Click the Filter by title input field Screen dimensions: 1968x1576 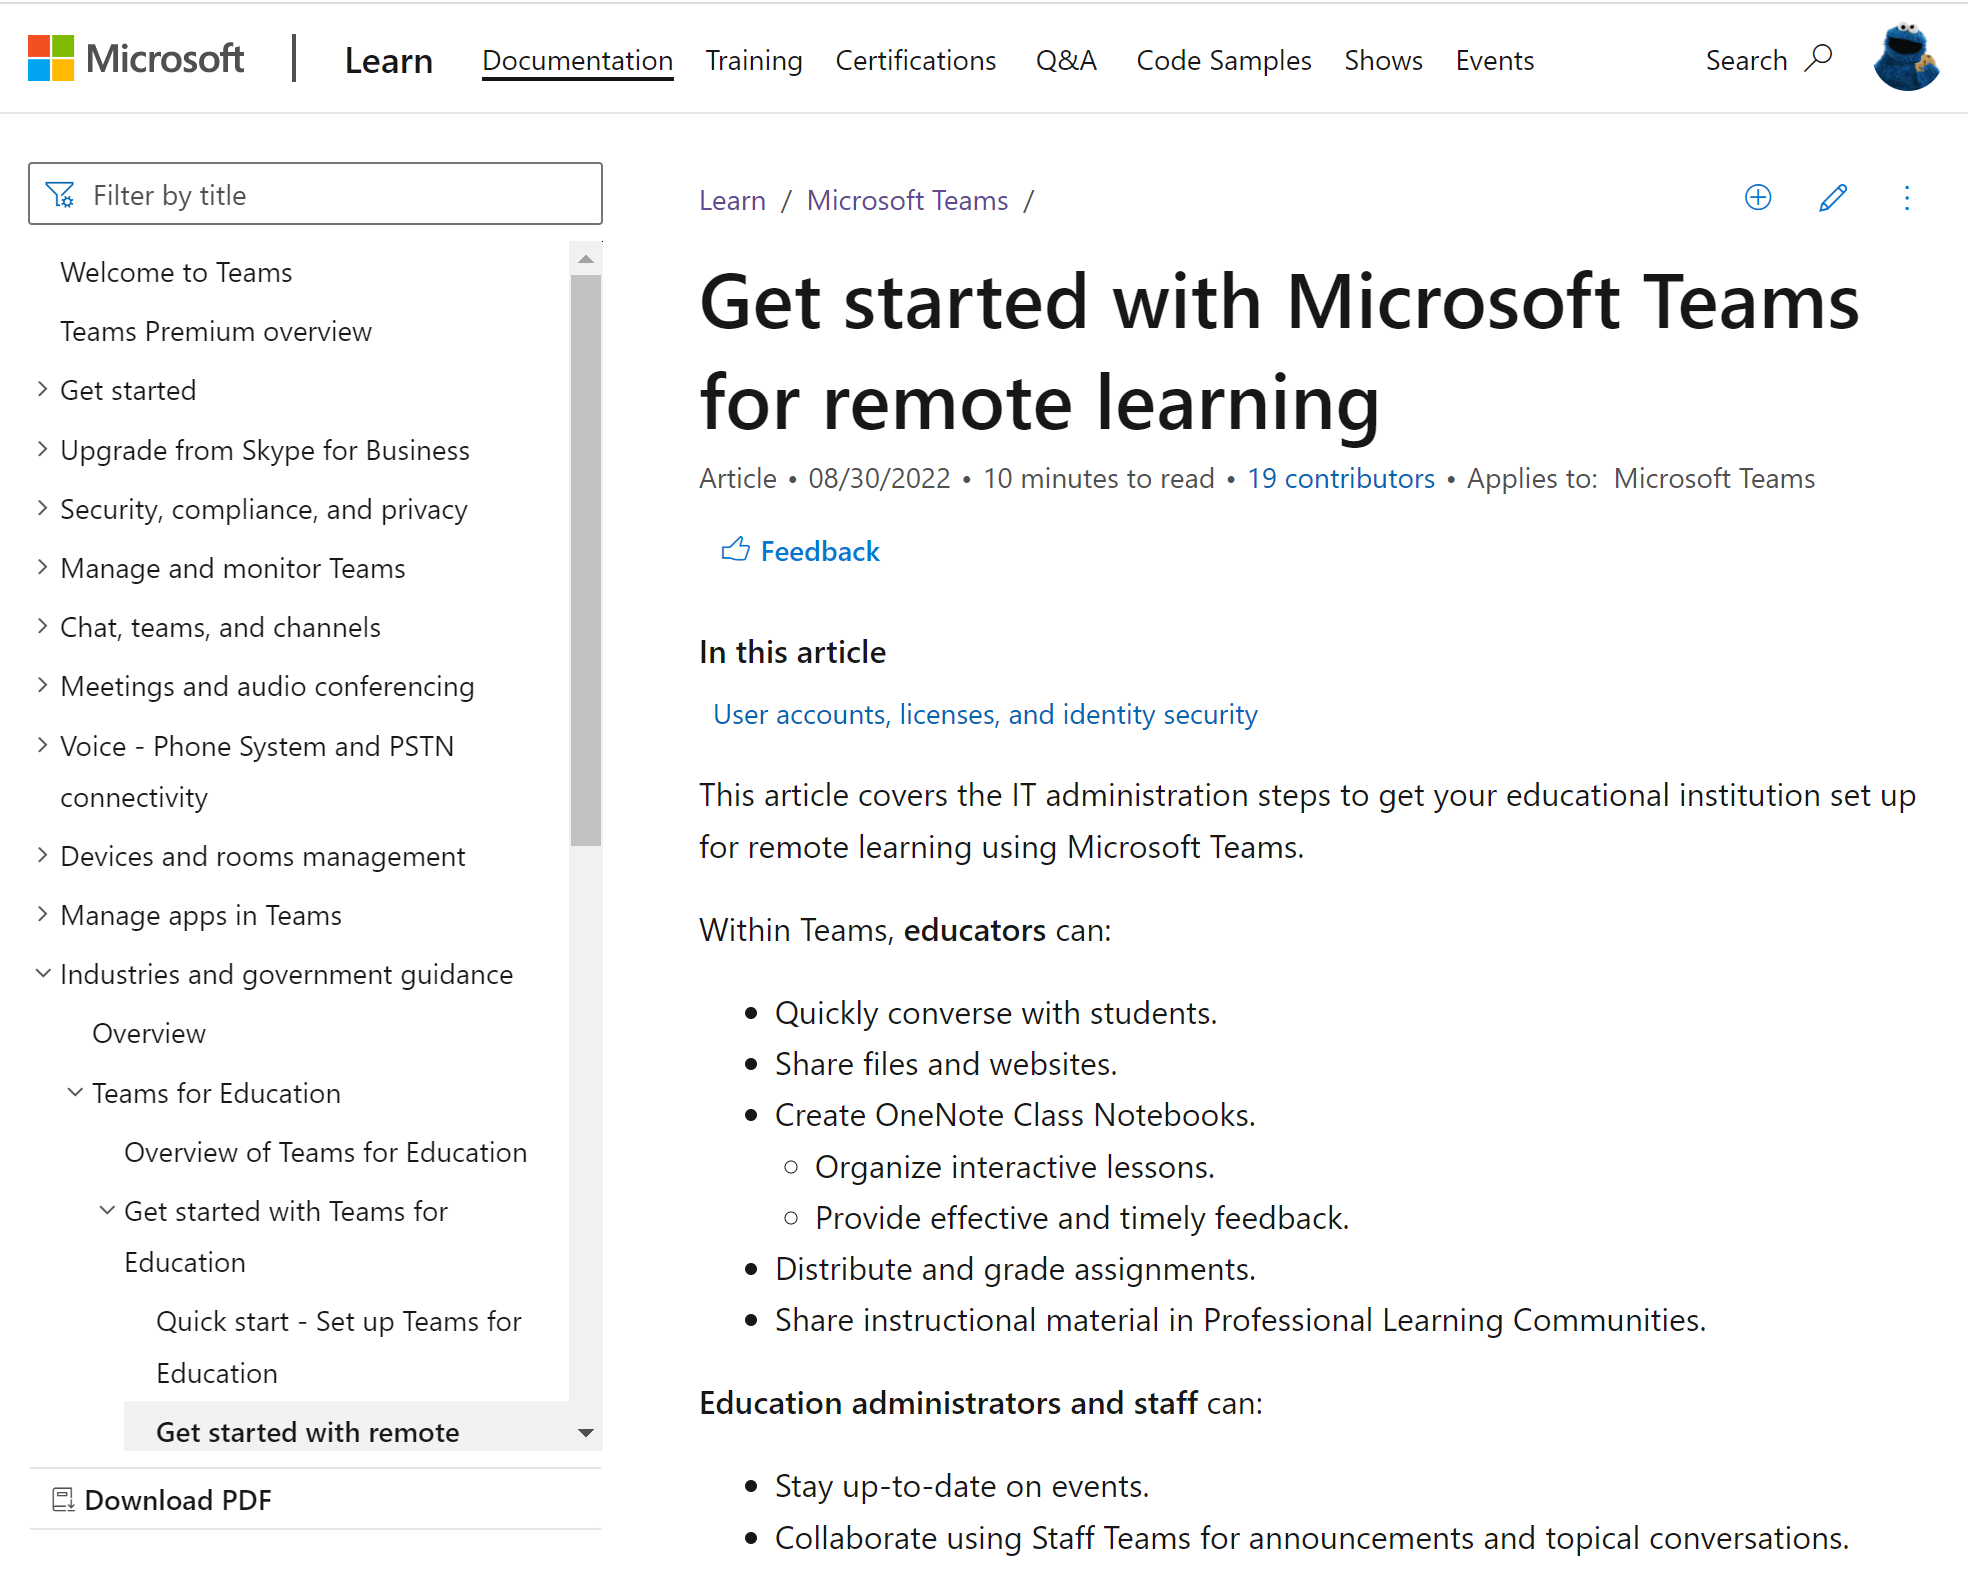[317, 195]
